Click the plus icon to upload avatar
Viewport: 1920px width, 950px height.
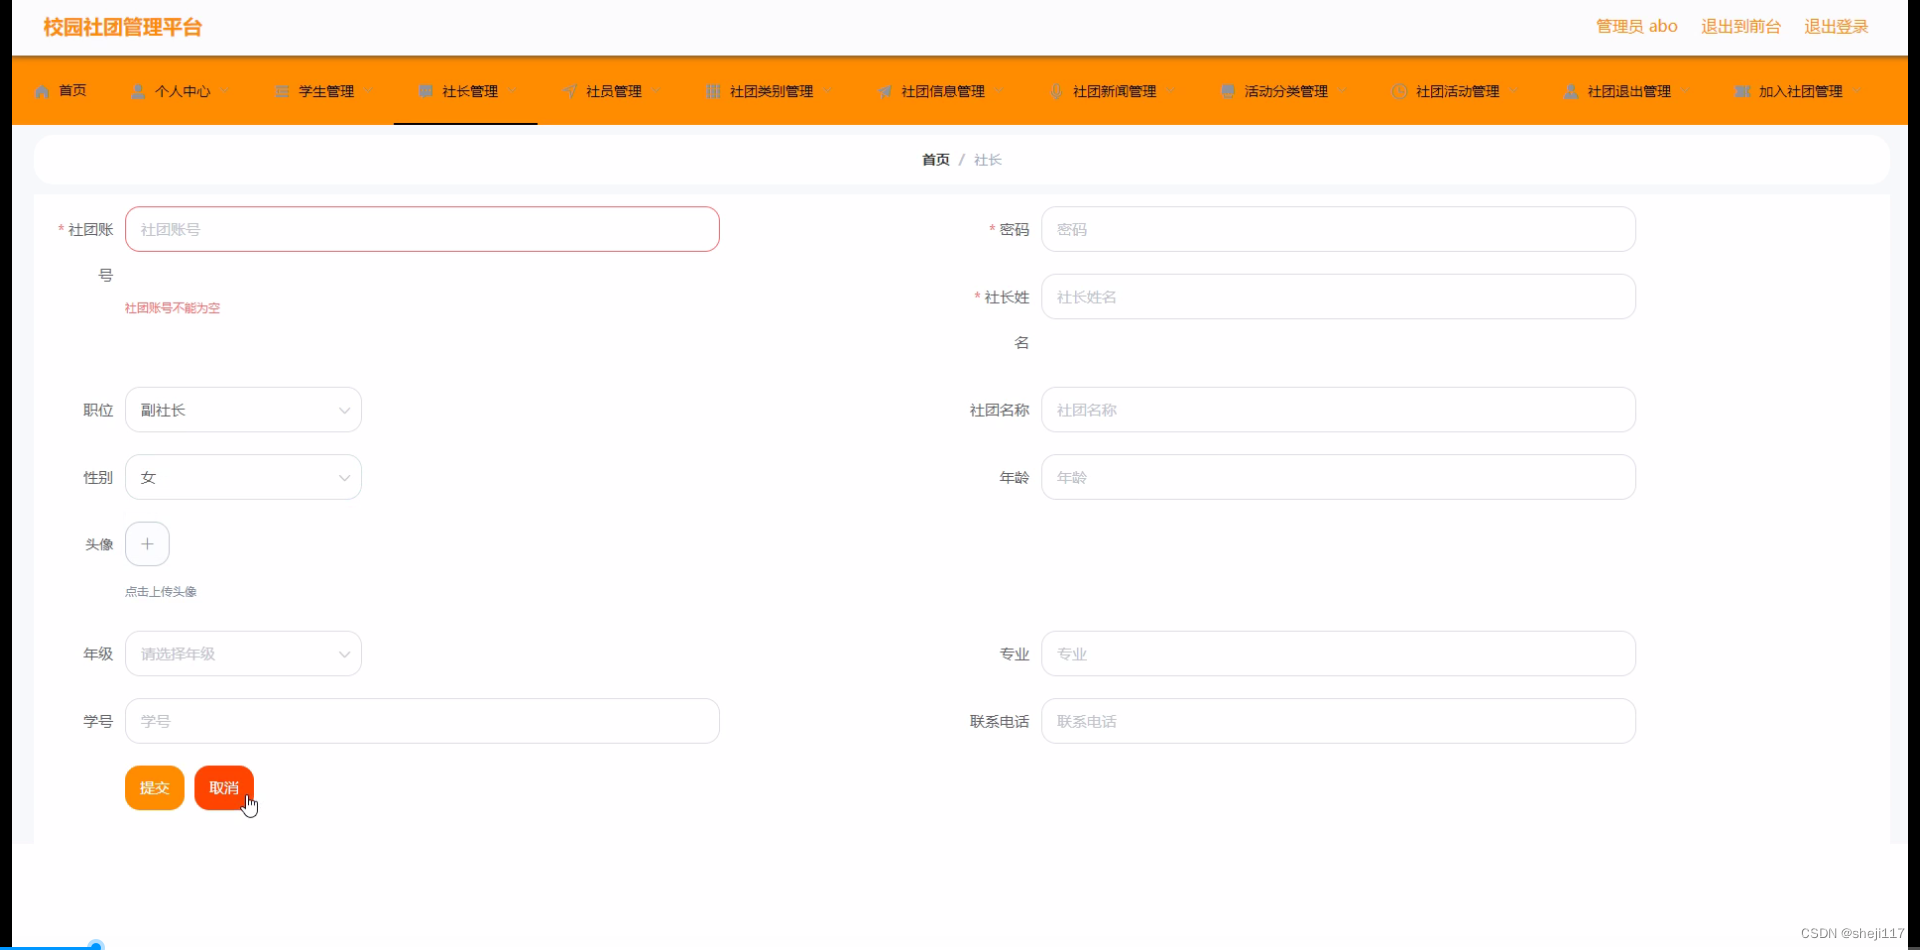[x=147, y=543]
